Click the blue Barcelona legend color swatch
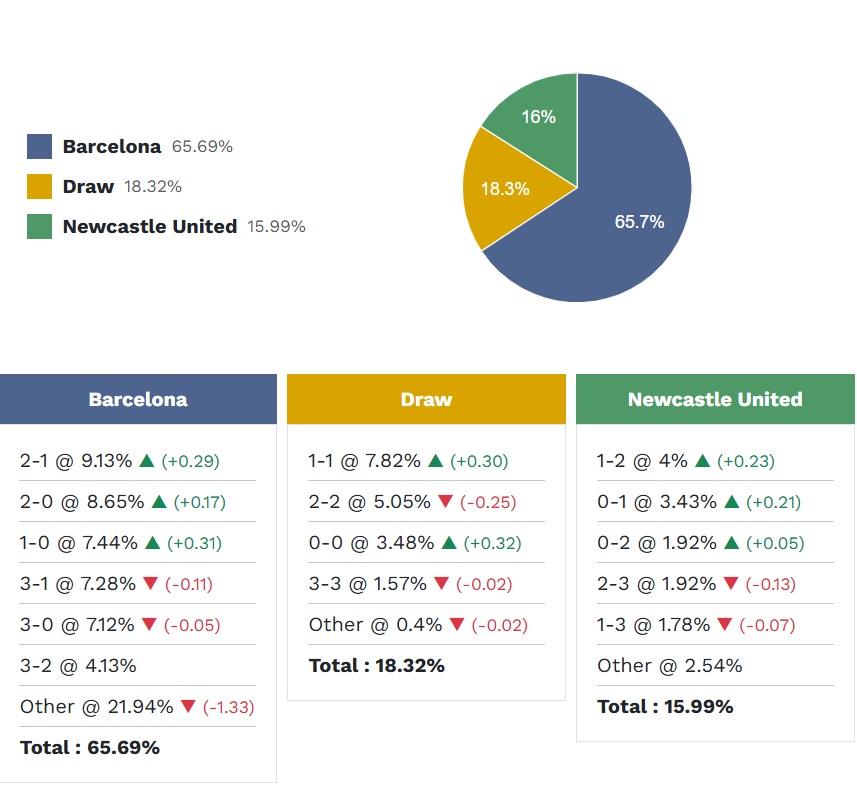The width and height of the screenshot is (857, 785). click(39, 147)
